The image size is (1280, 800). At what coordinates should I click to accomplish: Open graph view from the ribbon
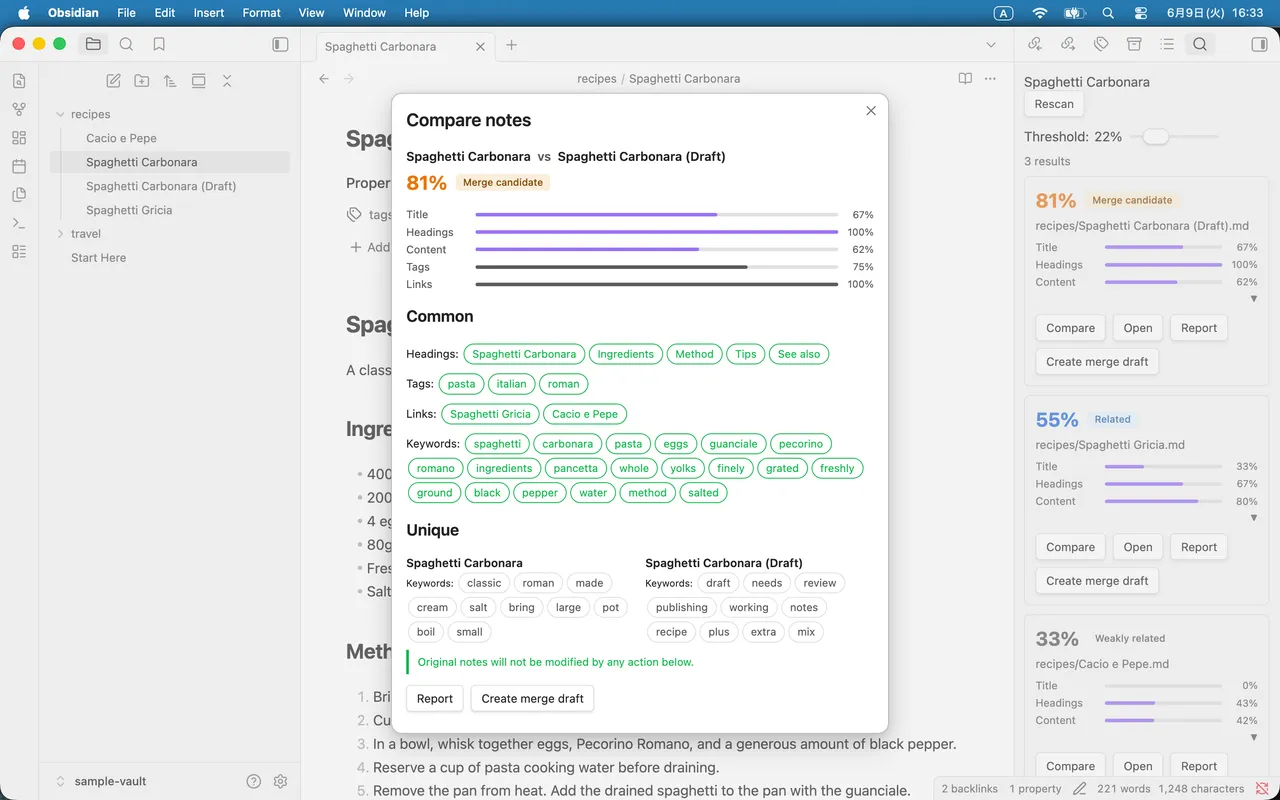[19, 109]
